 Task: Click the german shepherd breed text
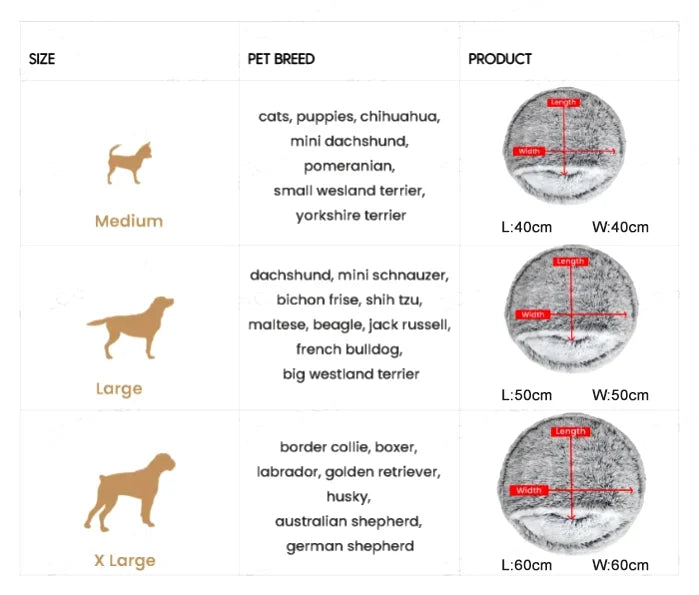[350, 546]
